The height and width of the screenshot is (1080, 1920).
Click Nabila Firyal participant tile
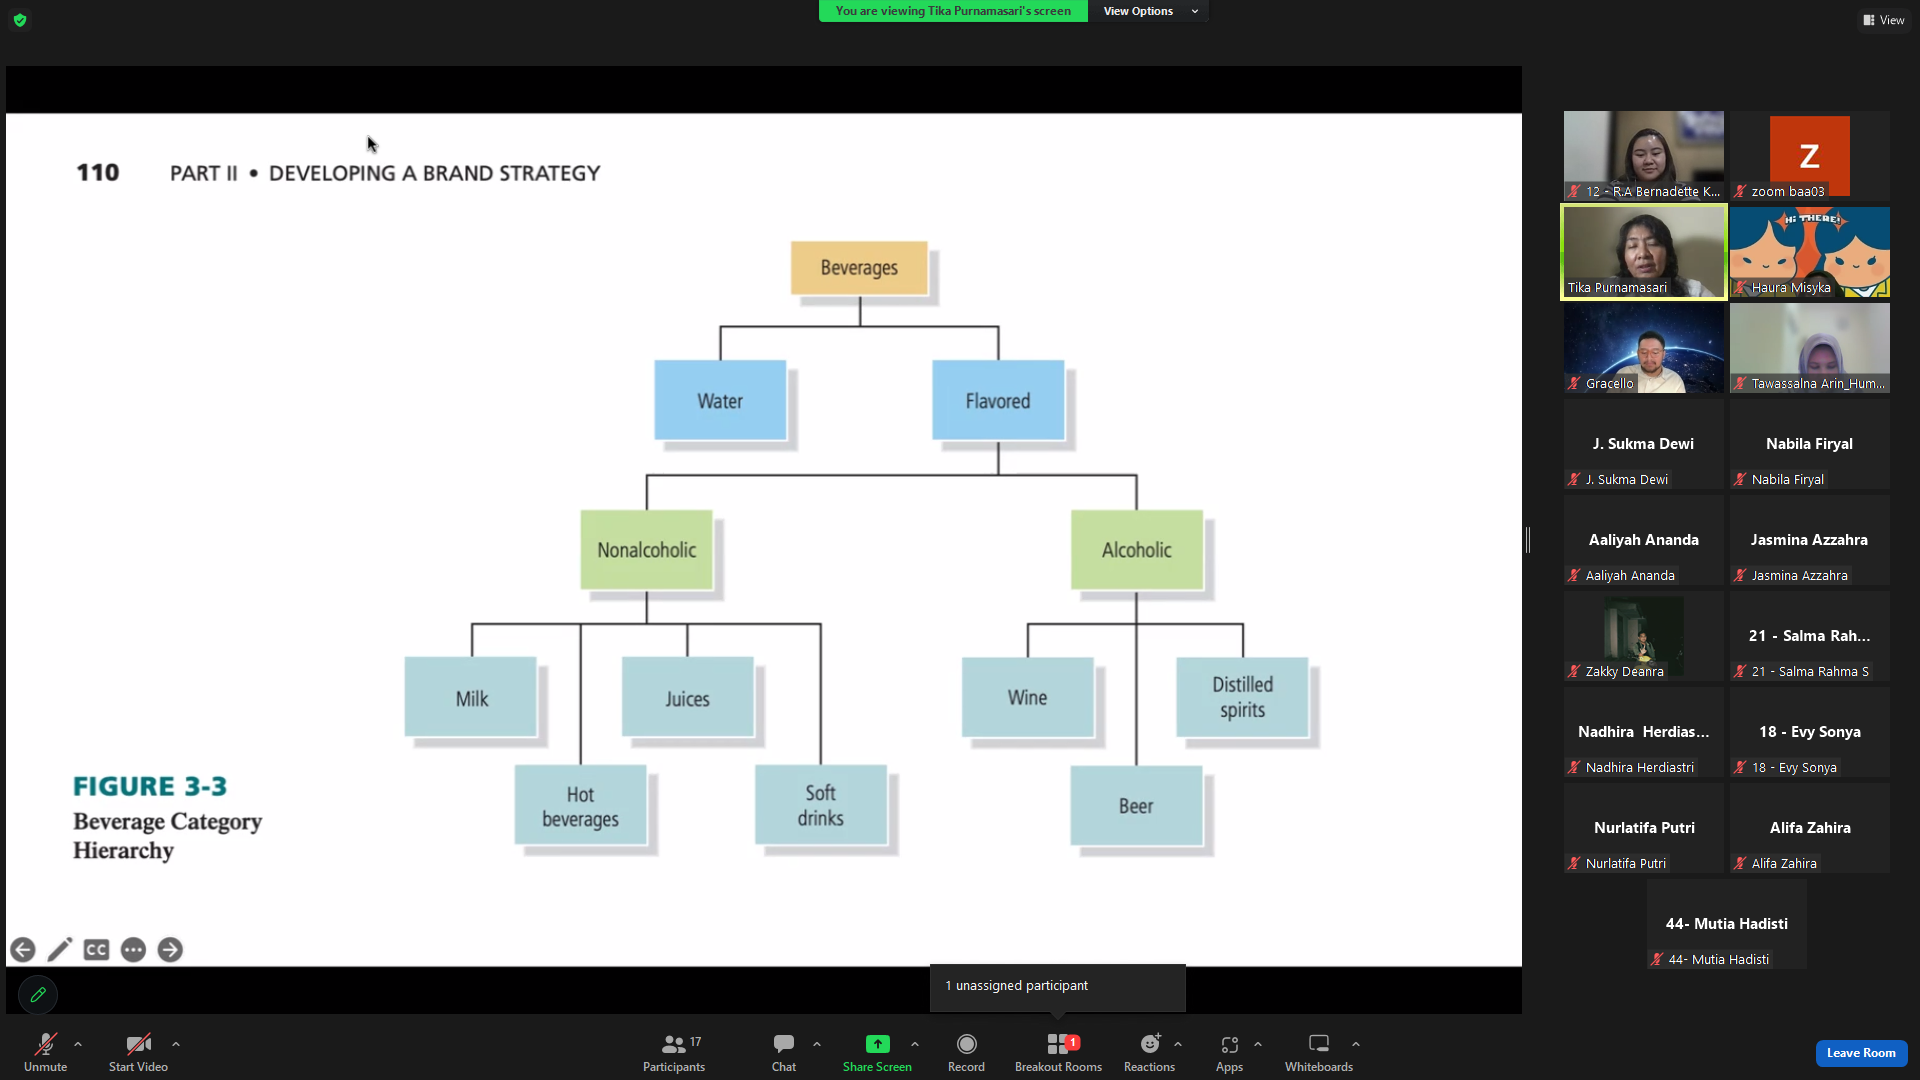click(1809, 444)
